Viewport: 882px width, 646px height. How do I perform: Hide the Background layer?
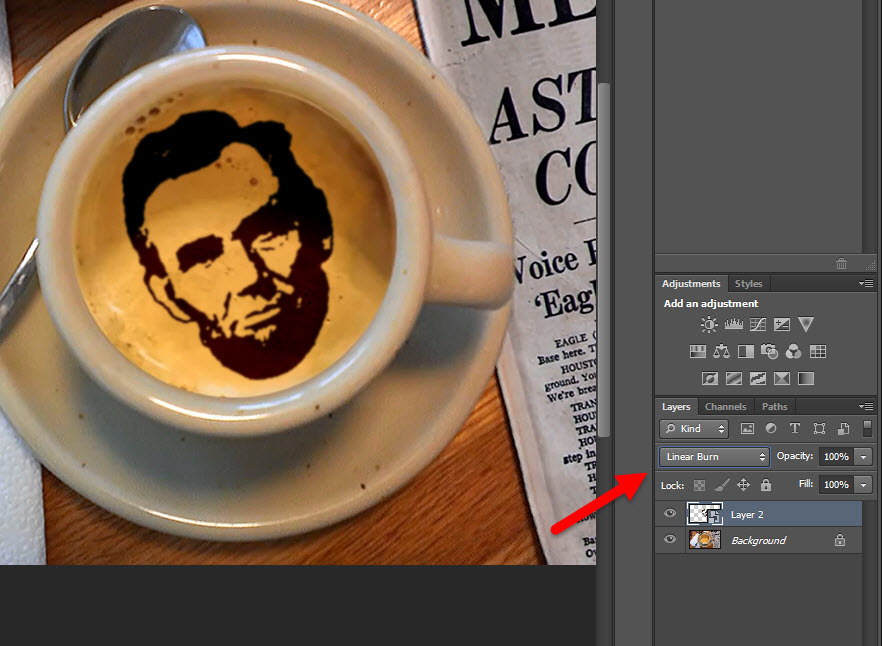click(670, 540)
